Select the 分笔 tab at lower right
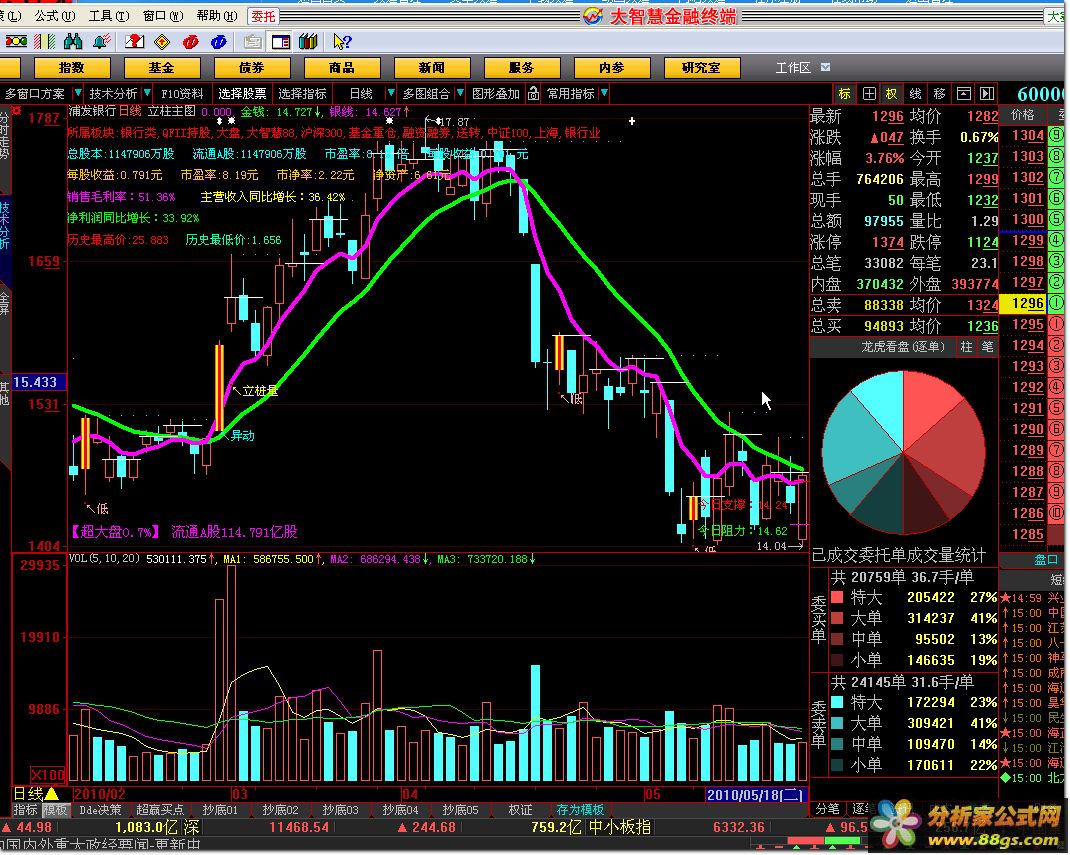This screenshot has height=855, width=1070. tap(828, 809)
